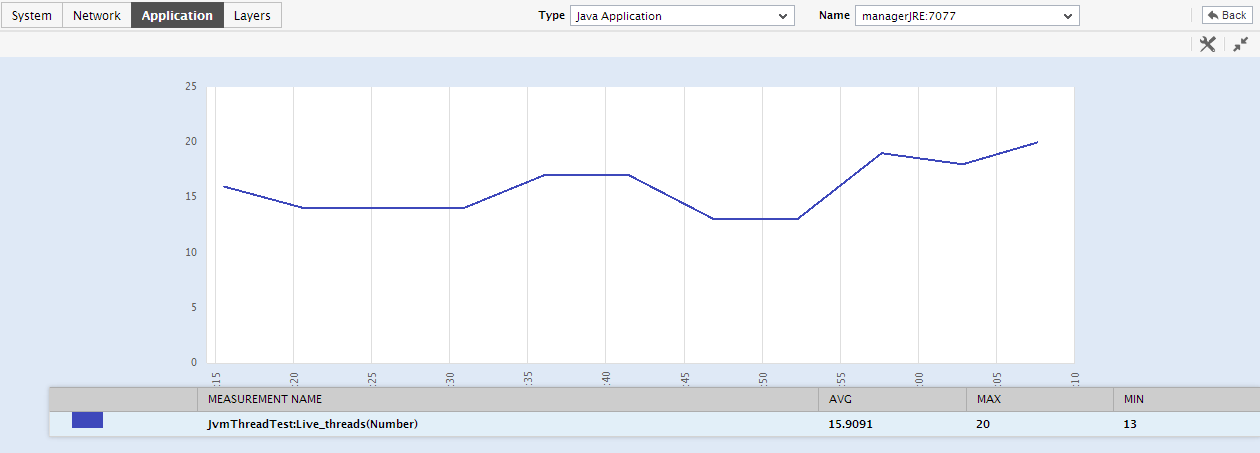Click the average value 15.9091
This screenshot has height=453, width=1260.
[849, 424]
